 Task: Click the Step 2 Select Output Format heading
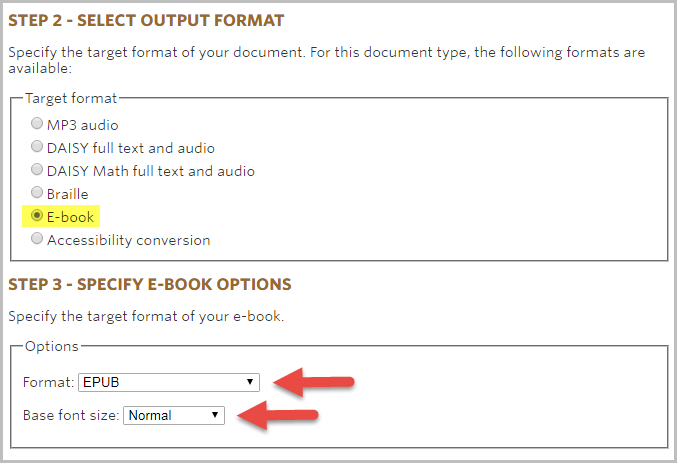146,20
